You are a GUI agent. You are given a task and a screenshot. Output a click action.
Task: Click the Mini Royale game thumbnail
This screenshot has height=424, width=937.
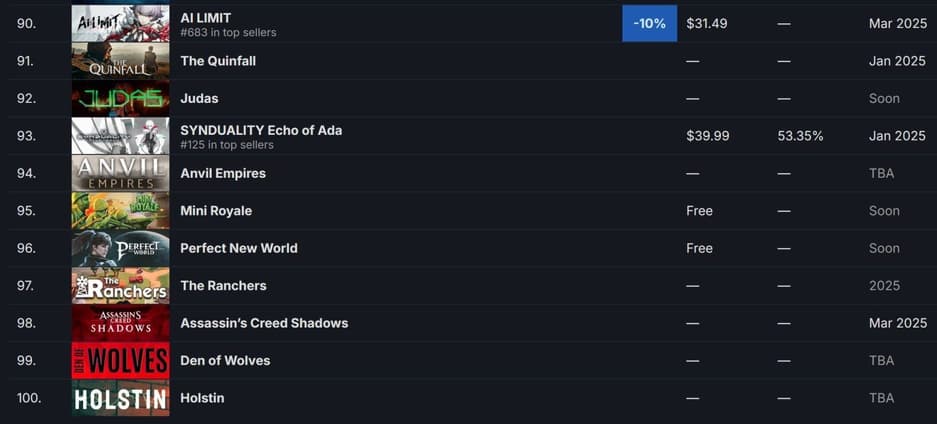[x=120, y=211]
